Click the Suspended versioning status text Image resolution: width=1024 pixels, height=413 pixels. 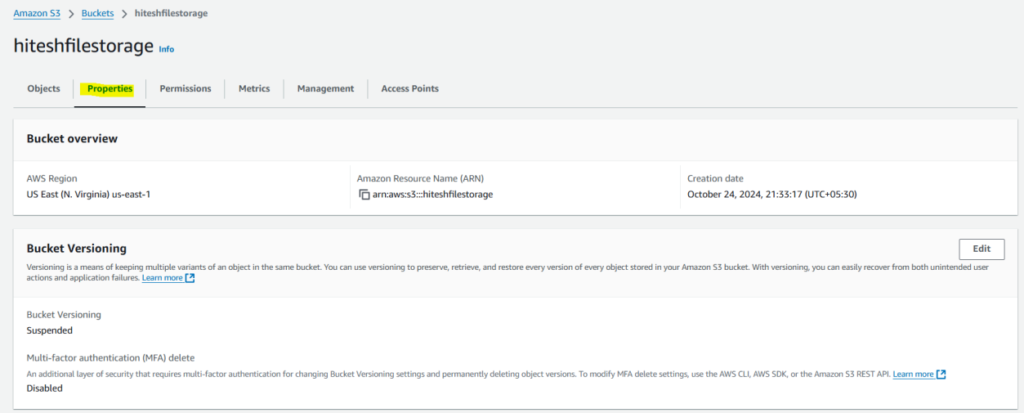coord(49,330)
